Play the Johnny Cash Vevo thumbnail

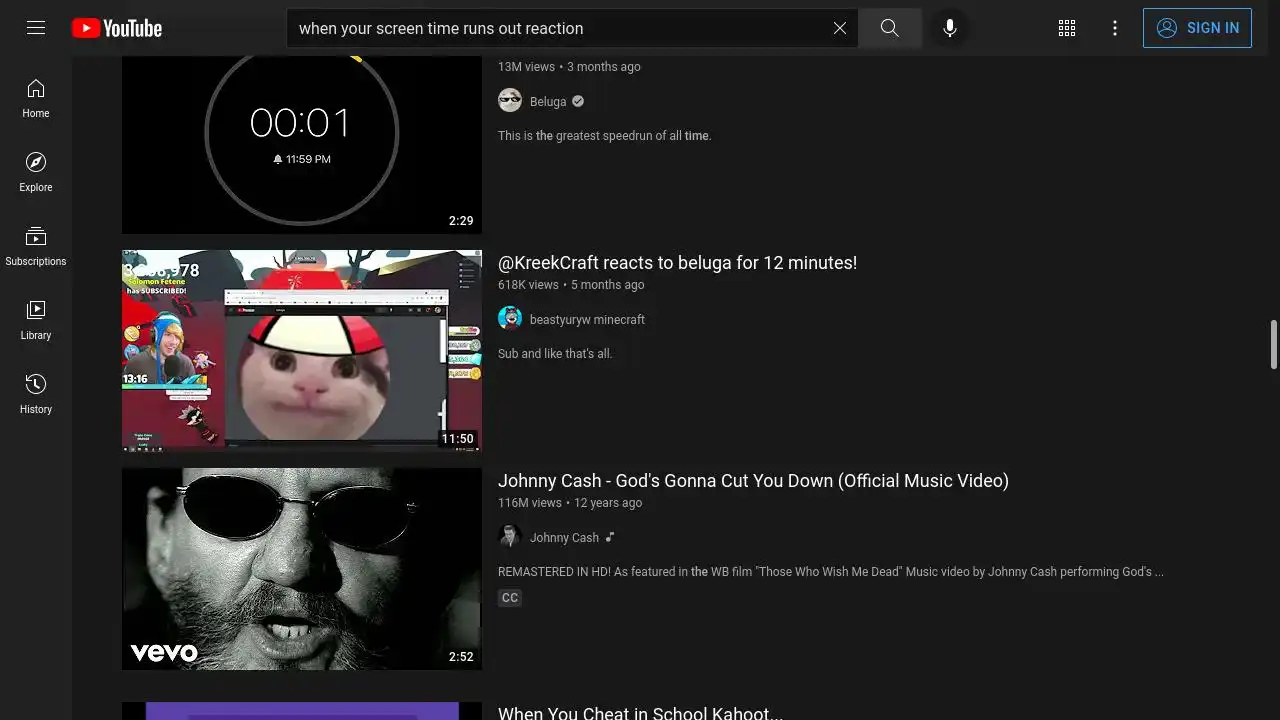coord(302,569)
